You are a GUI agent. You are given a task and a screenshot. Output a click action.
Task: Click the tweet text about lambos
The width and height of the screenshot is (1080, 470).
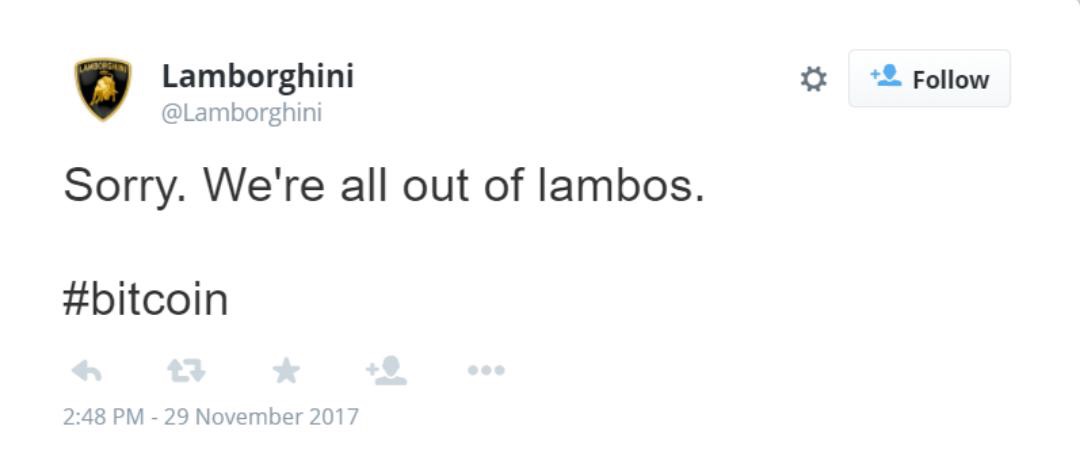coord(384,187)
